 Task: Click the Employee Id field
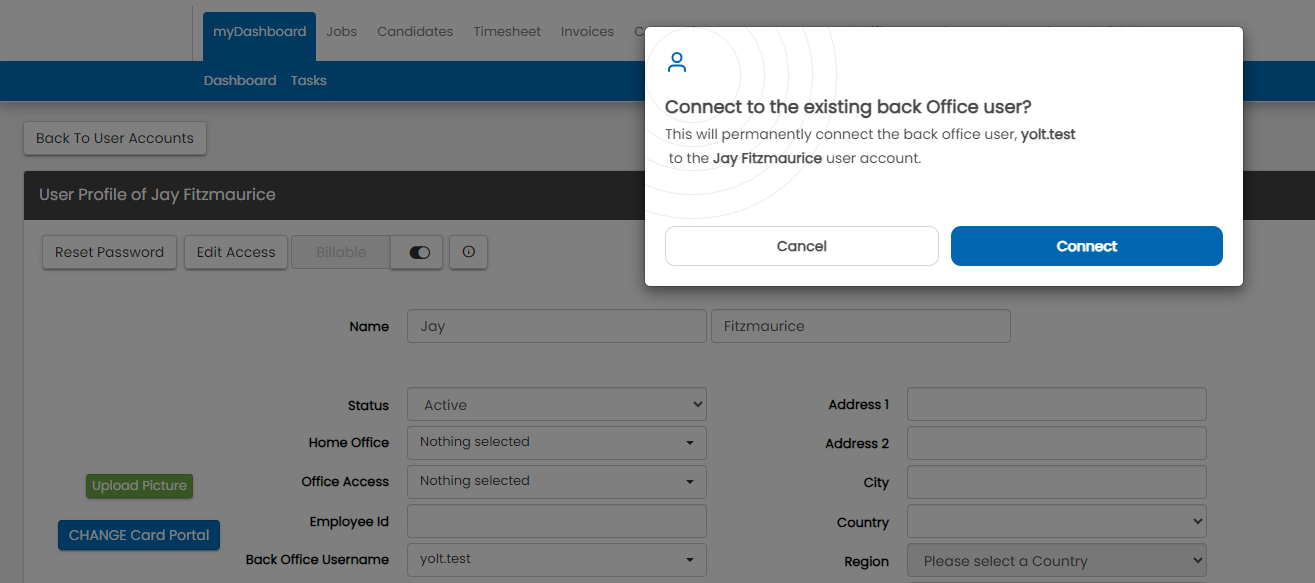[556, 521]
